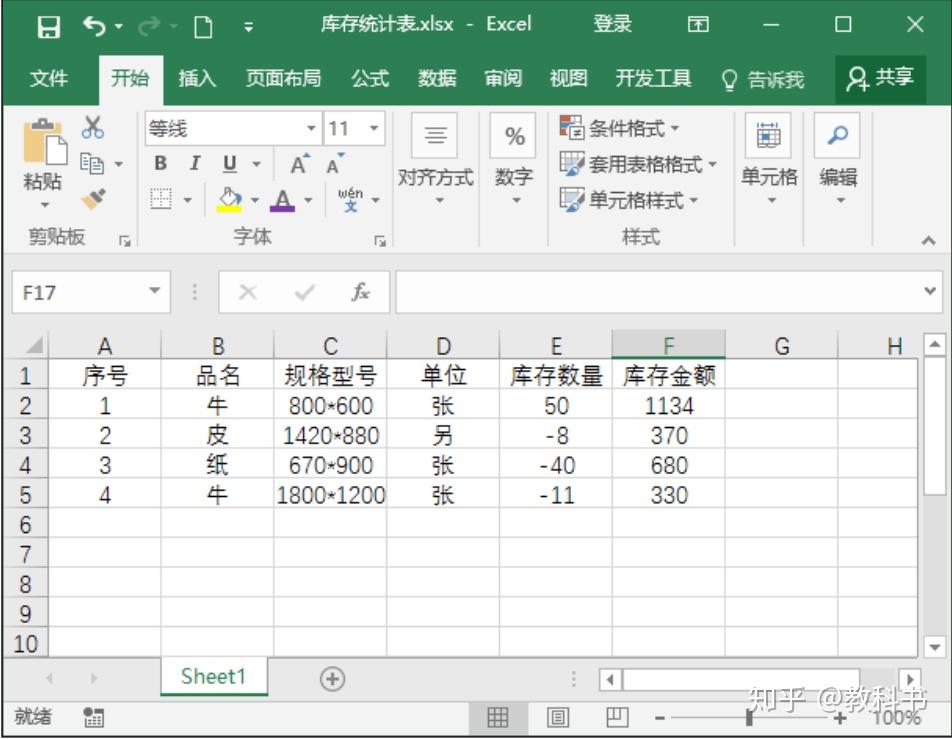Open the 对齐方式 alignment group

click(435, 160)
